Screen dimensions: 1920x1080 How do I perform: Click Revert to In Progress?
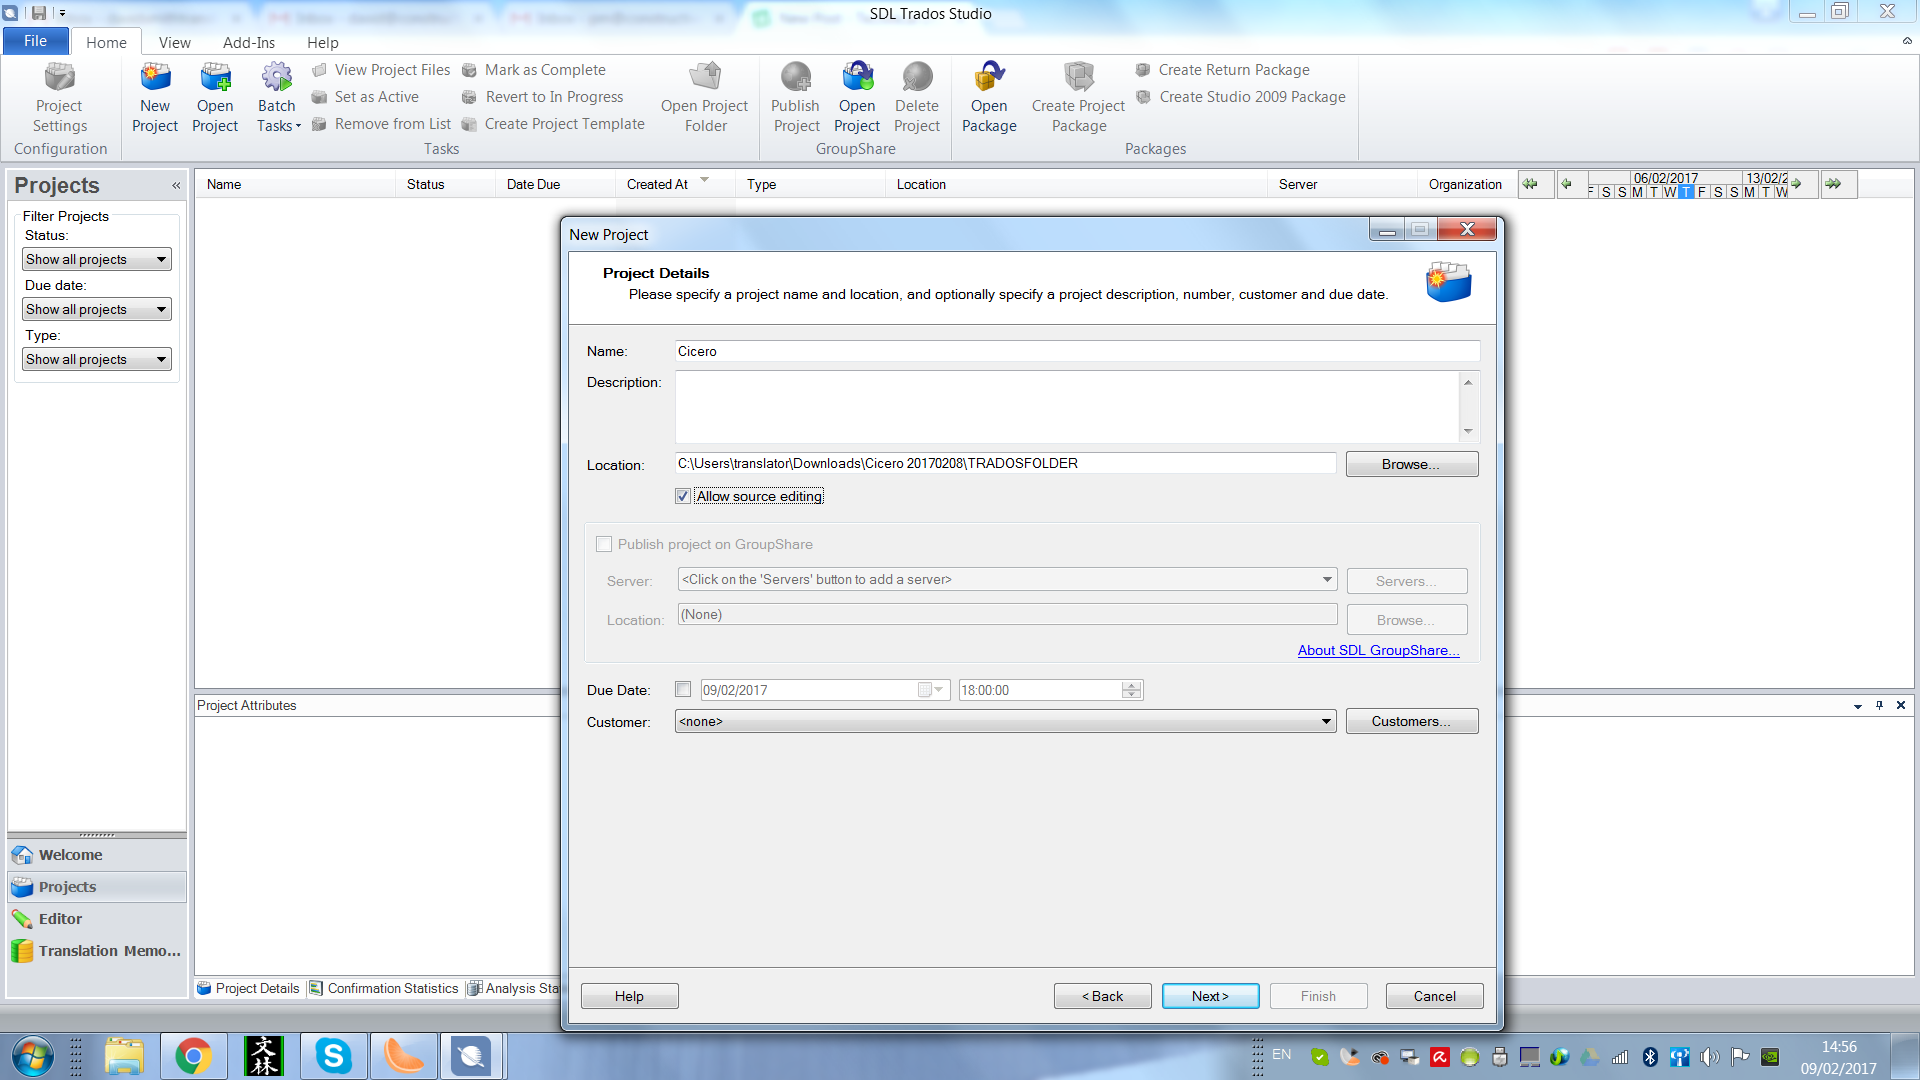(542, 97)
